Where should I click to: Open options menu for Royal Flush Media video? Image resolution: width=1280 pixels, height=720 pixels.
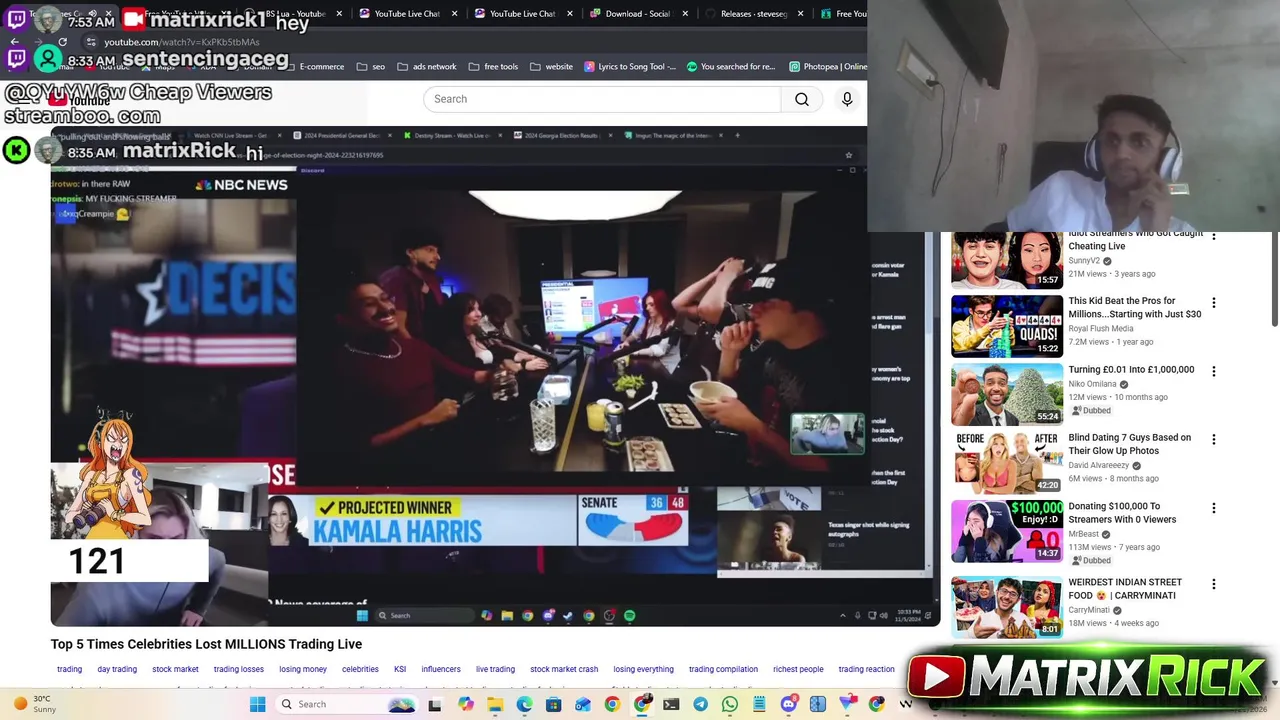coord(1214,303)
